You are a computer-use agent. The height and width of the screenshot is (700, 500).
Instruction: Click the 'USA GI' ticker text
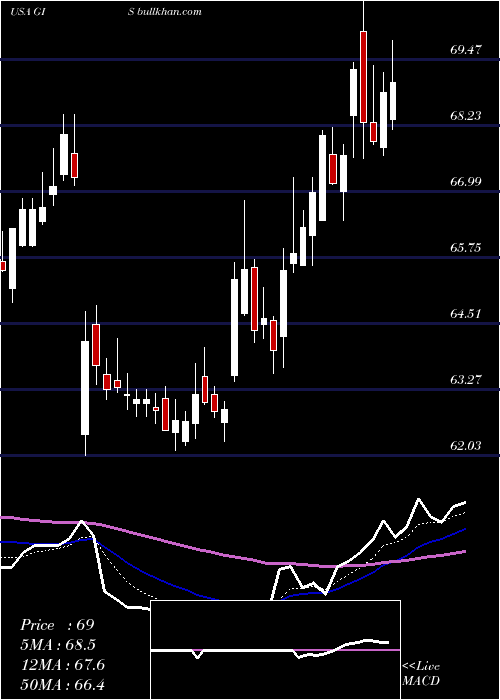(x=27, y=12)
